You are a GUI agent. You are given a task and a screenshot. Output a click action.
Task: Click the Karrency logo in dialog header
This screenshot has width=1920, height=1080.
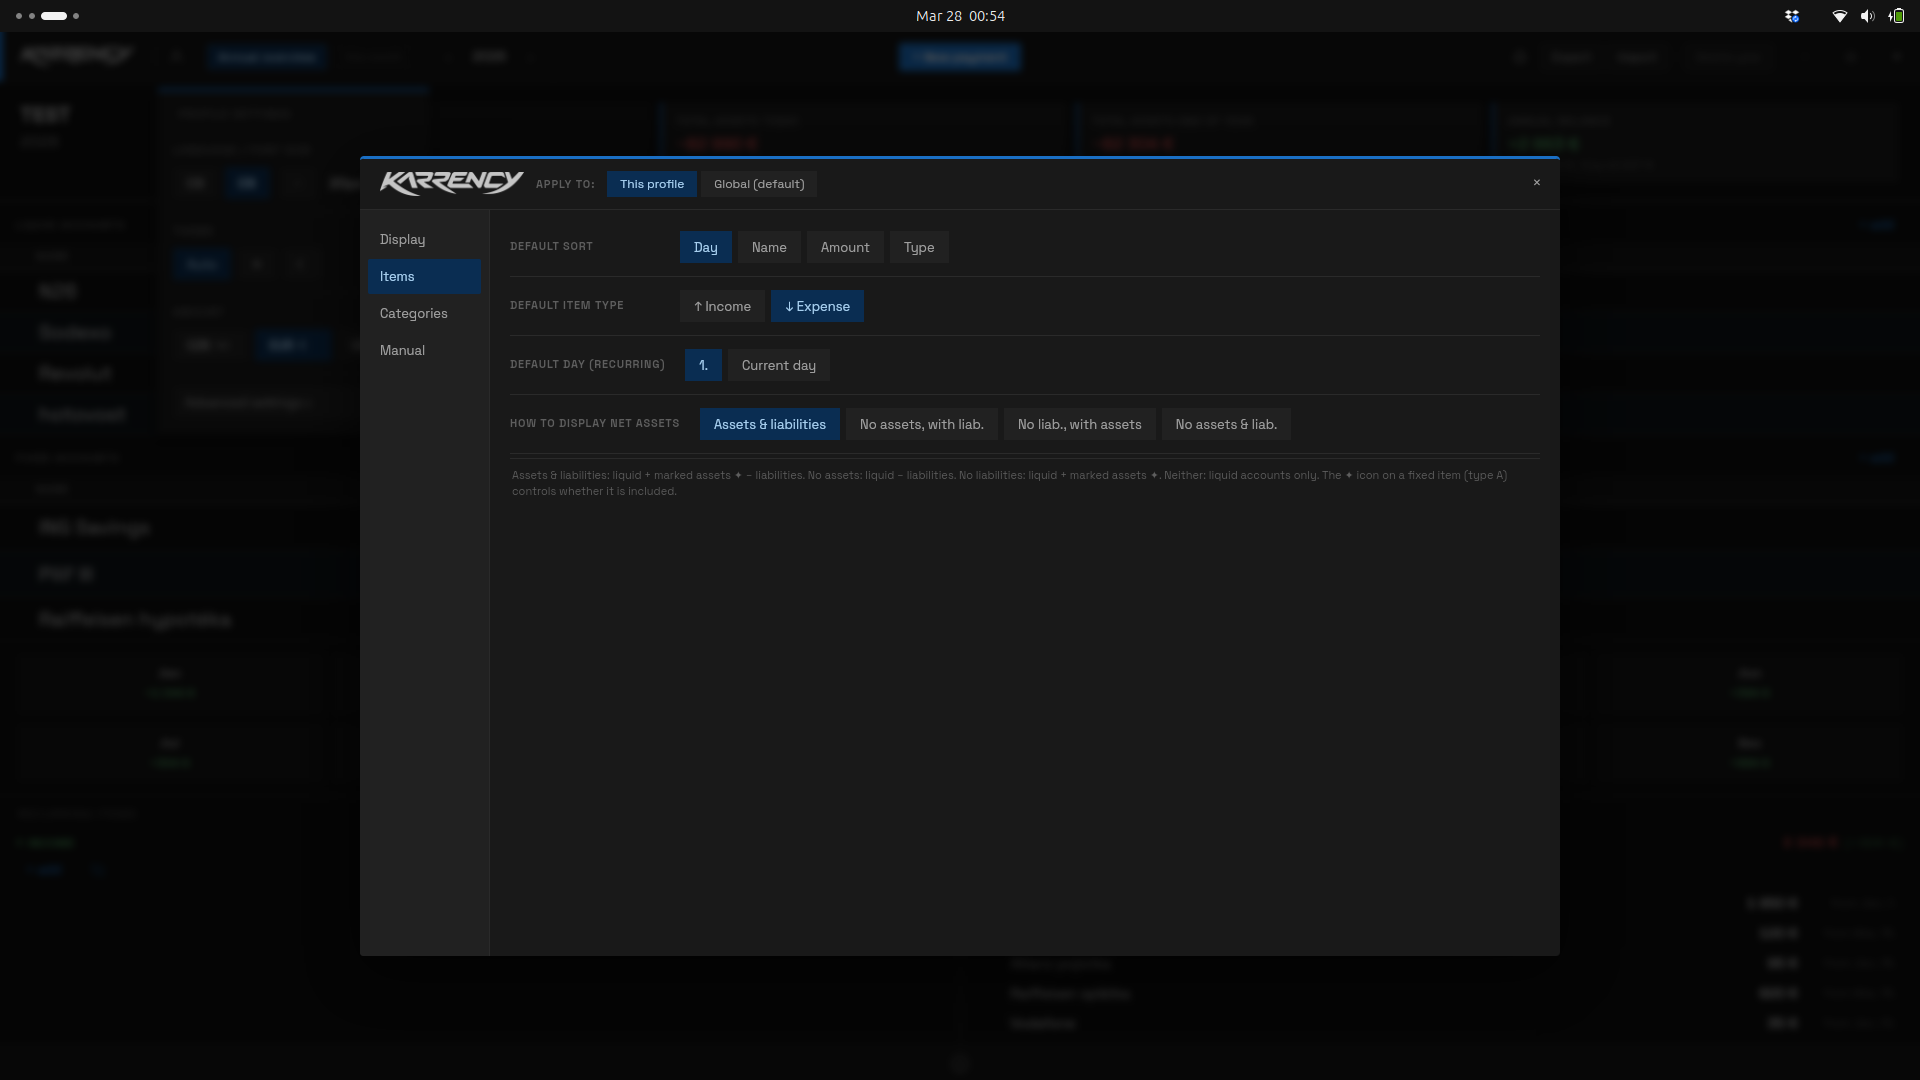[x=451, y=183]
